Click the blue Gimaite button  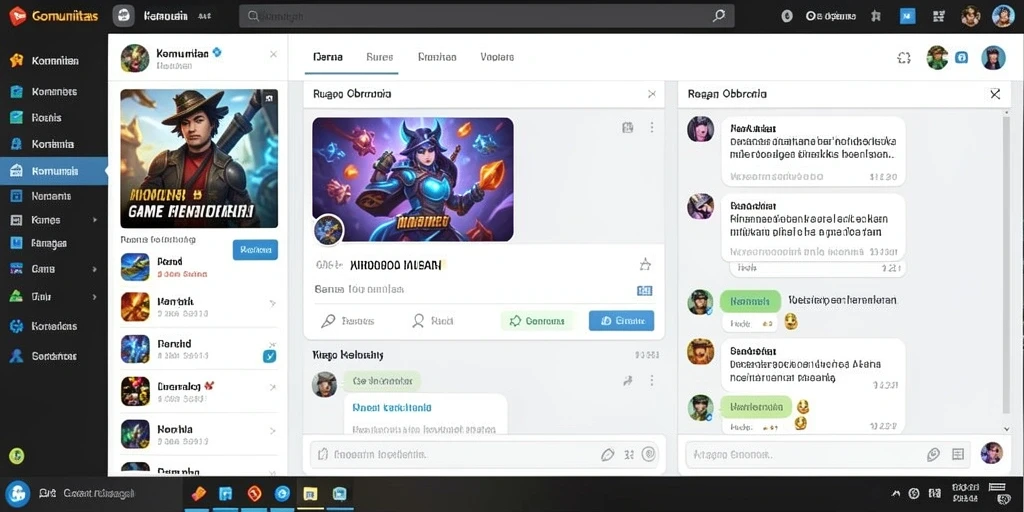pos(621,321)
